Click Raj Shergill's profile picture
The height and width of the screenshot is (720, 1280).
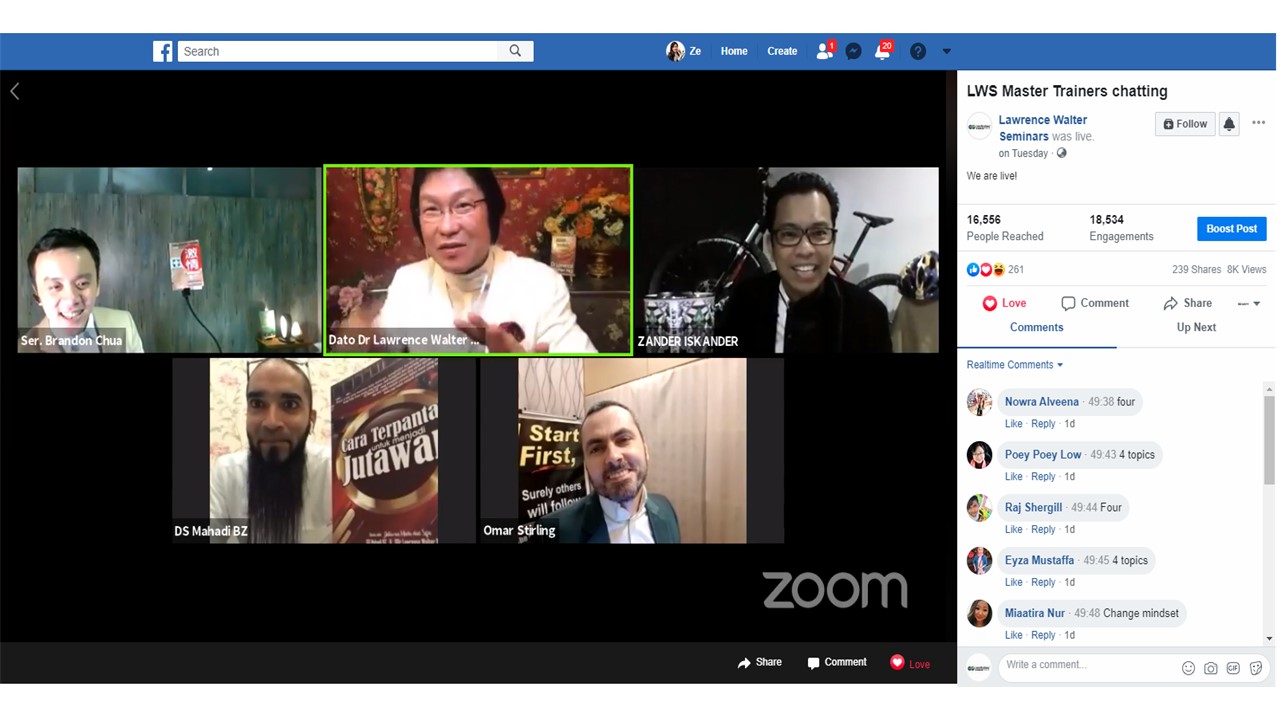[x=979, y=508]
